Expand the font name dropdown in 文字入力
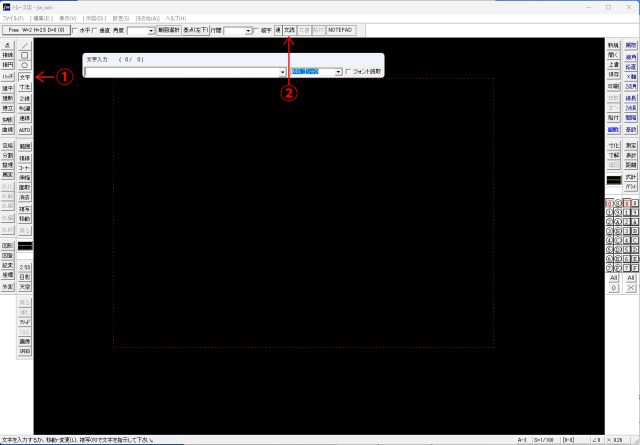The image size is (640, 445). [x=339, y=72]
